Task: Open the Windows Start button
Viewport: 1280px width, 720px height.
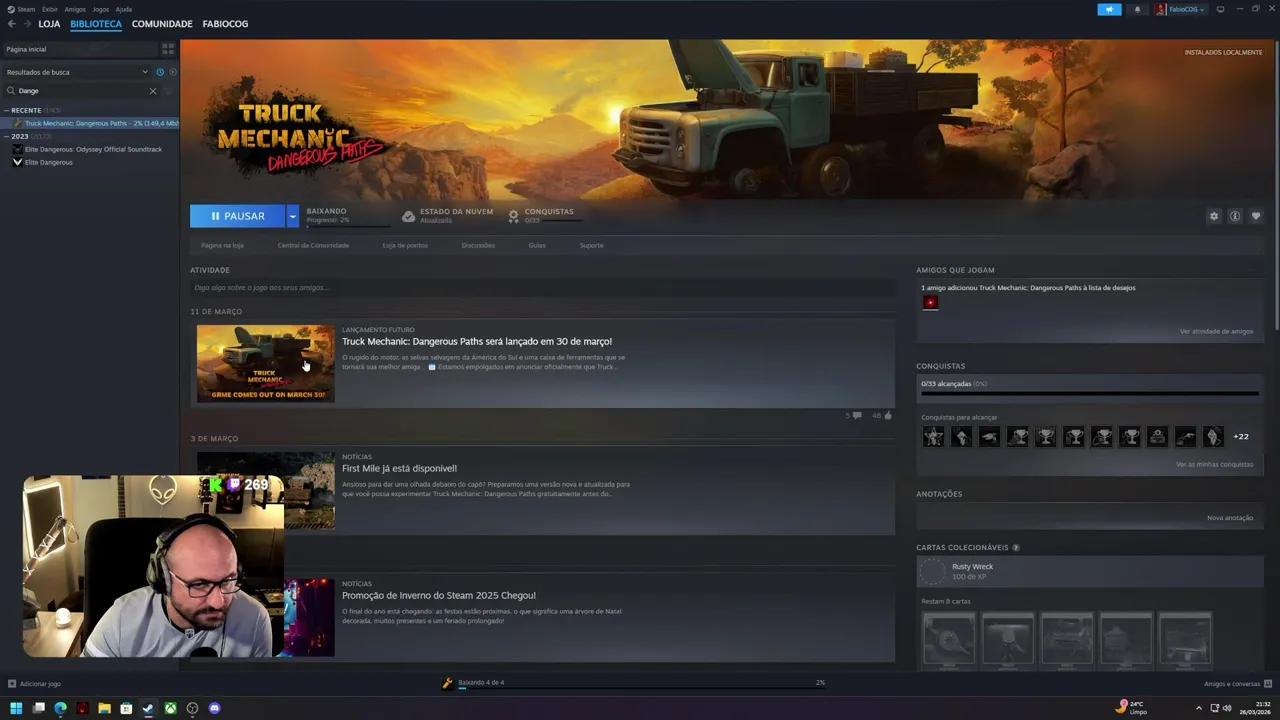Action: coord(16,708)
